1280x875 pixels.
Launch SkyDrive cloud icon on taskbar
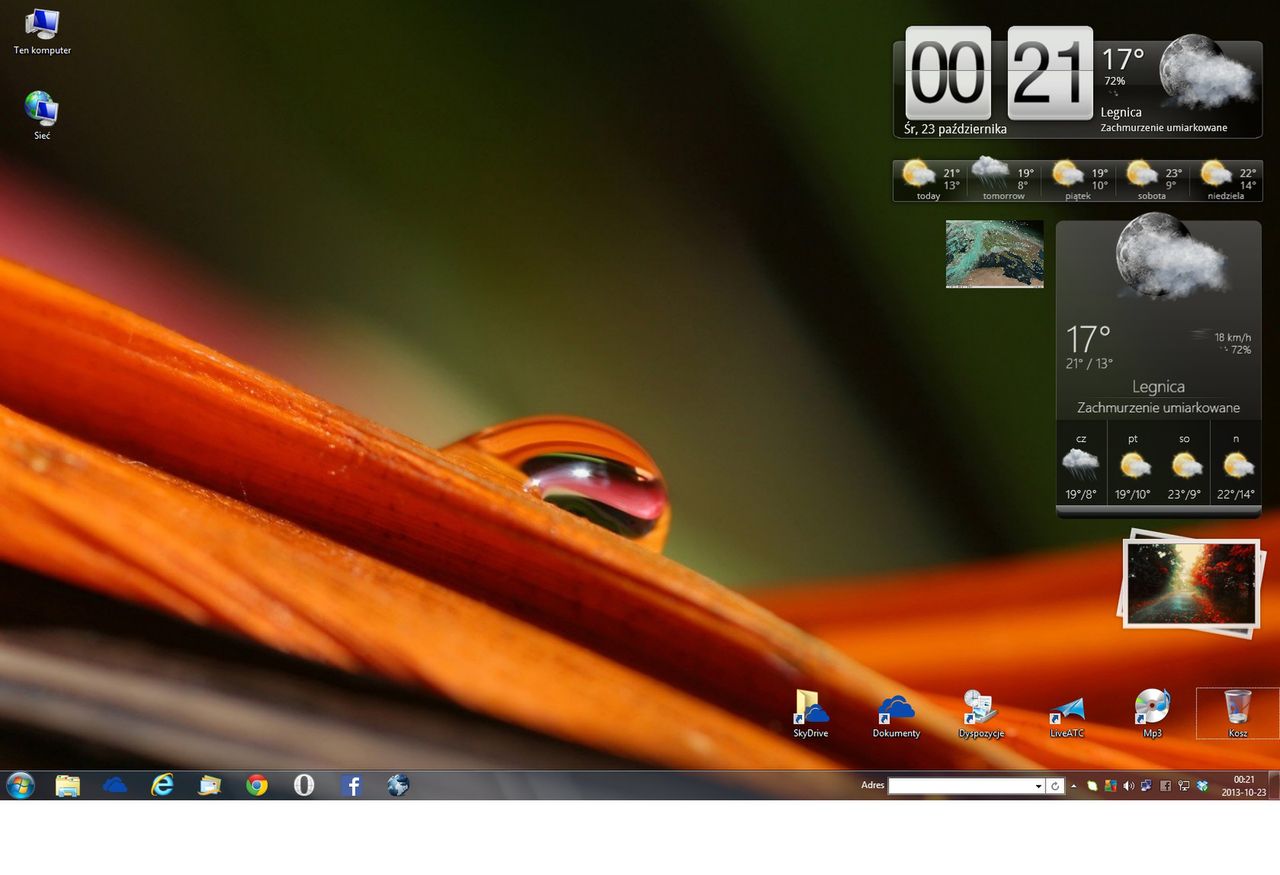(x=115, y=785)
